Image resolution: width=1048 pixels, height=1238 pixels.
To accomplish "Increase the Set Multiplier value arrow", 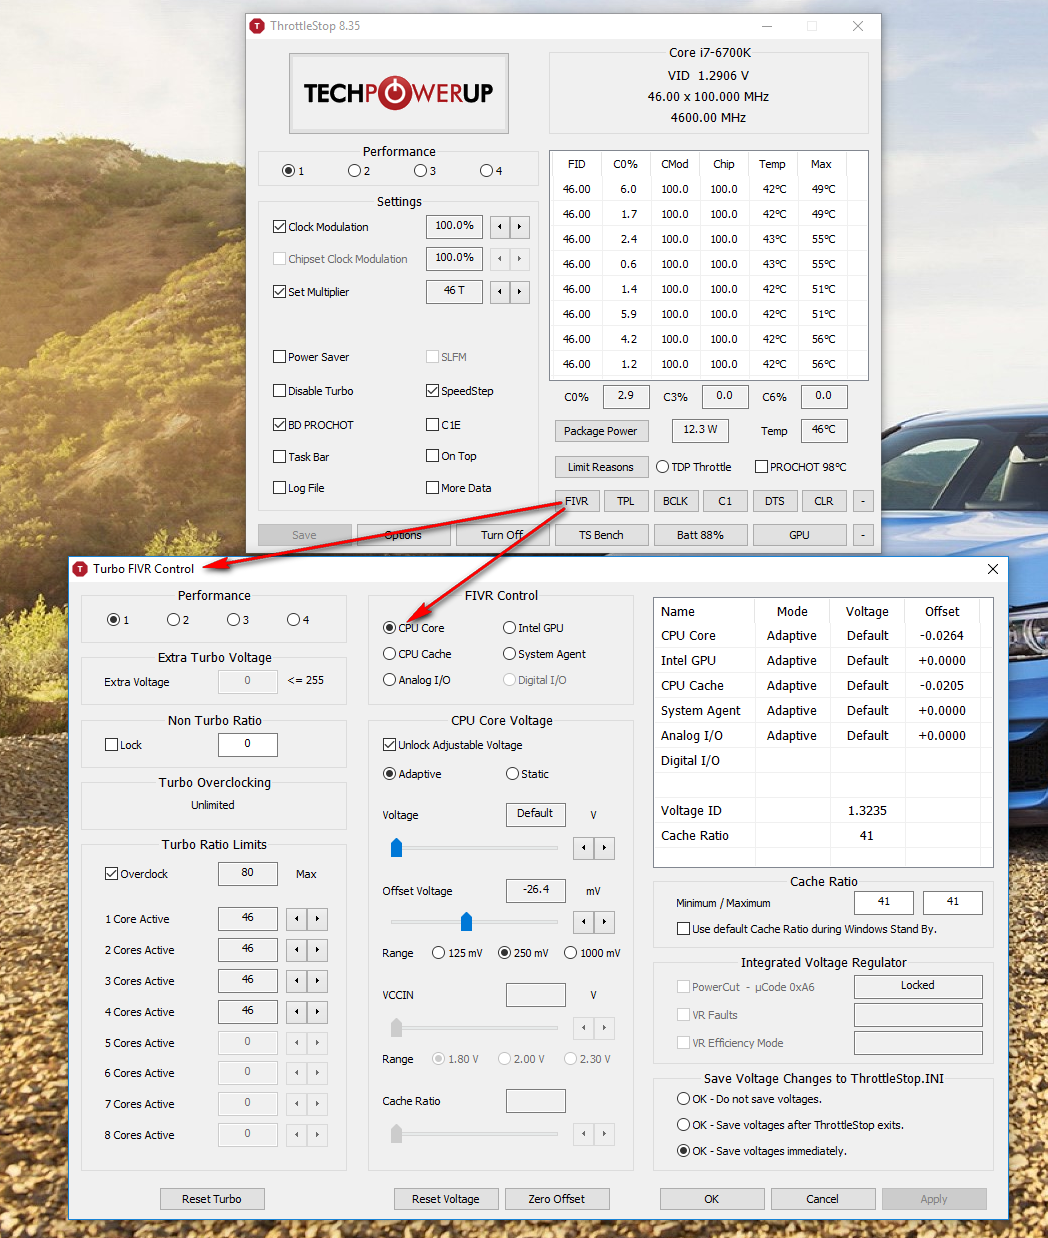I will pyautogui.click(x=519, y=292).
